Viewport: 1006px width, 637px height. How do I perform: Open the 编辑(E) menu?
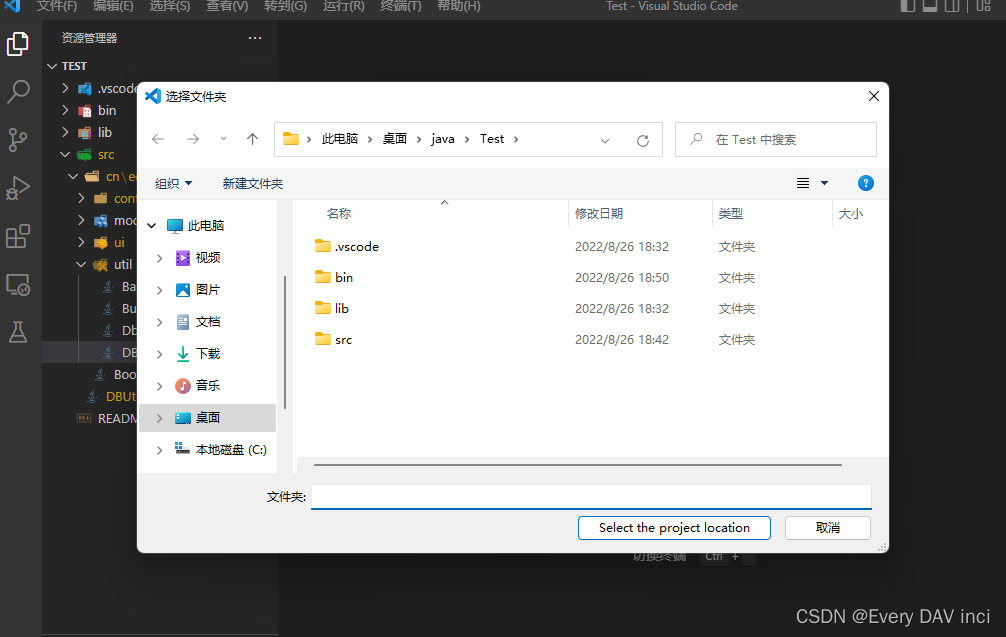pos(113,6)
